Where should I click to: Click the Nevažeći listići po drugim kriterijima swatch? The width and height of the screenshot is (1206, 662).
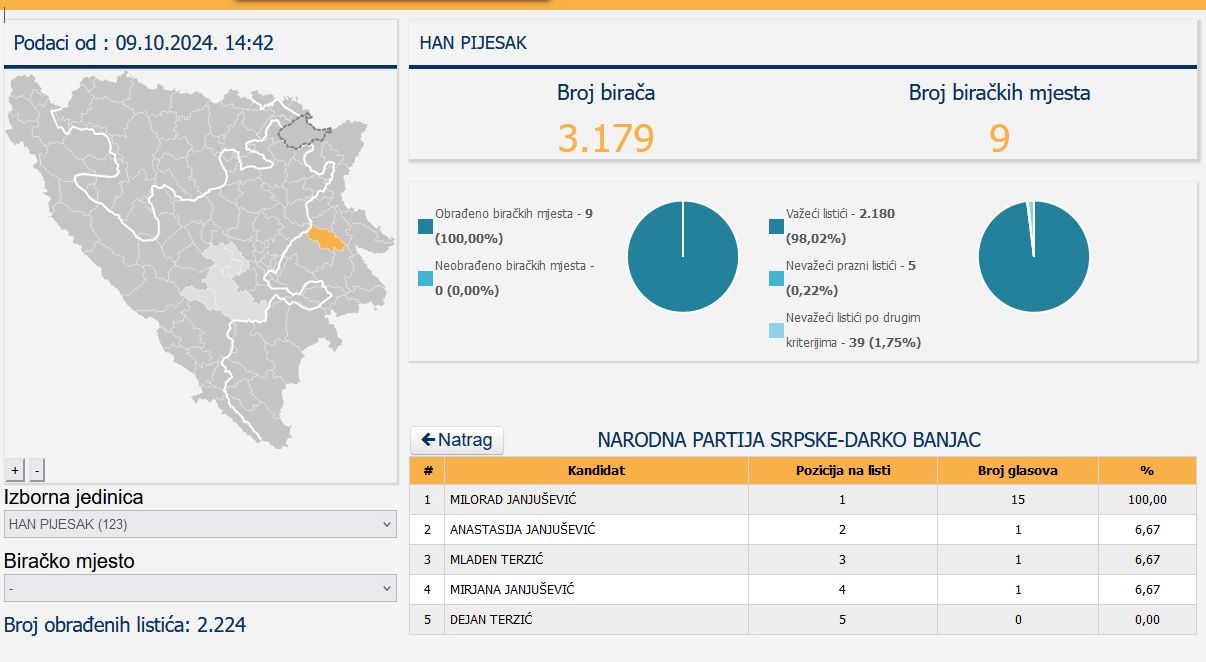pos(777,330)
